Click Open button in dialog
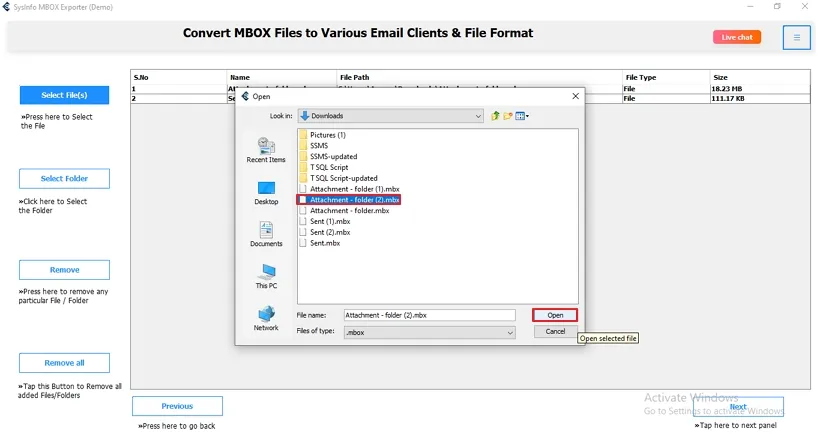Viewport: 820px width, 437px height. (555, 315)
